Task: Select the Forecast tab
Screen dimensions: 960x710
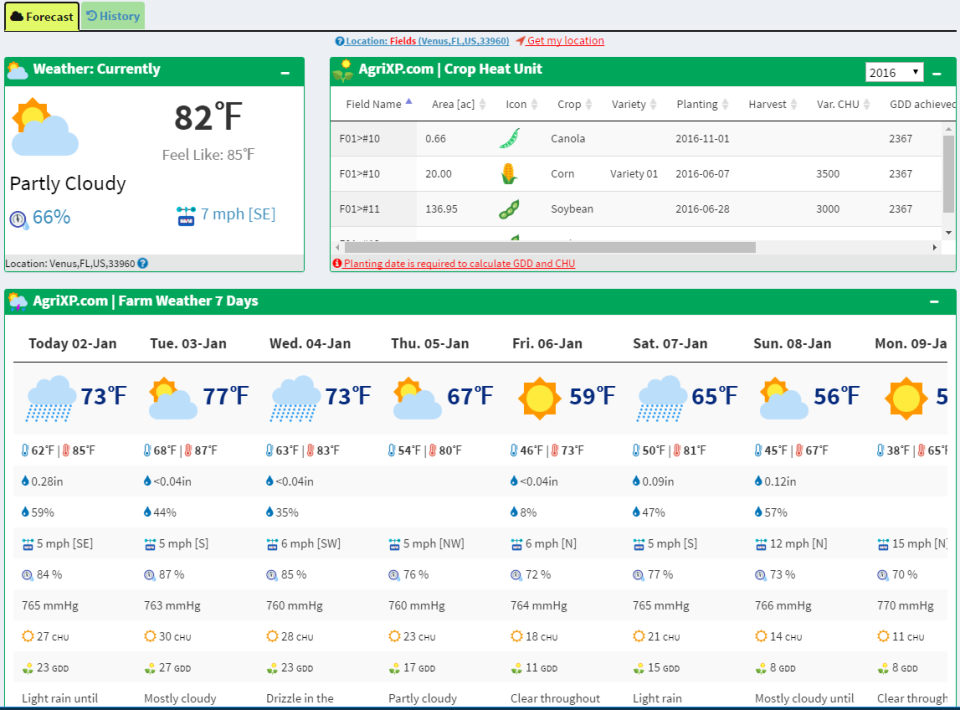Action: pyautogui.click(x=41, y=16)
